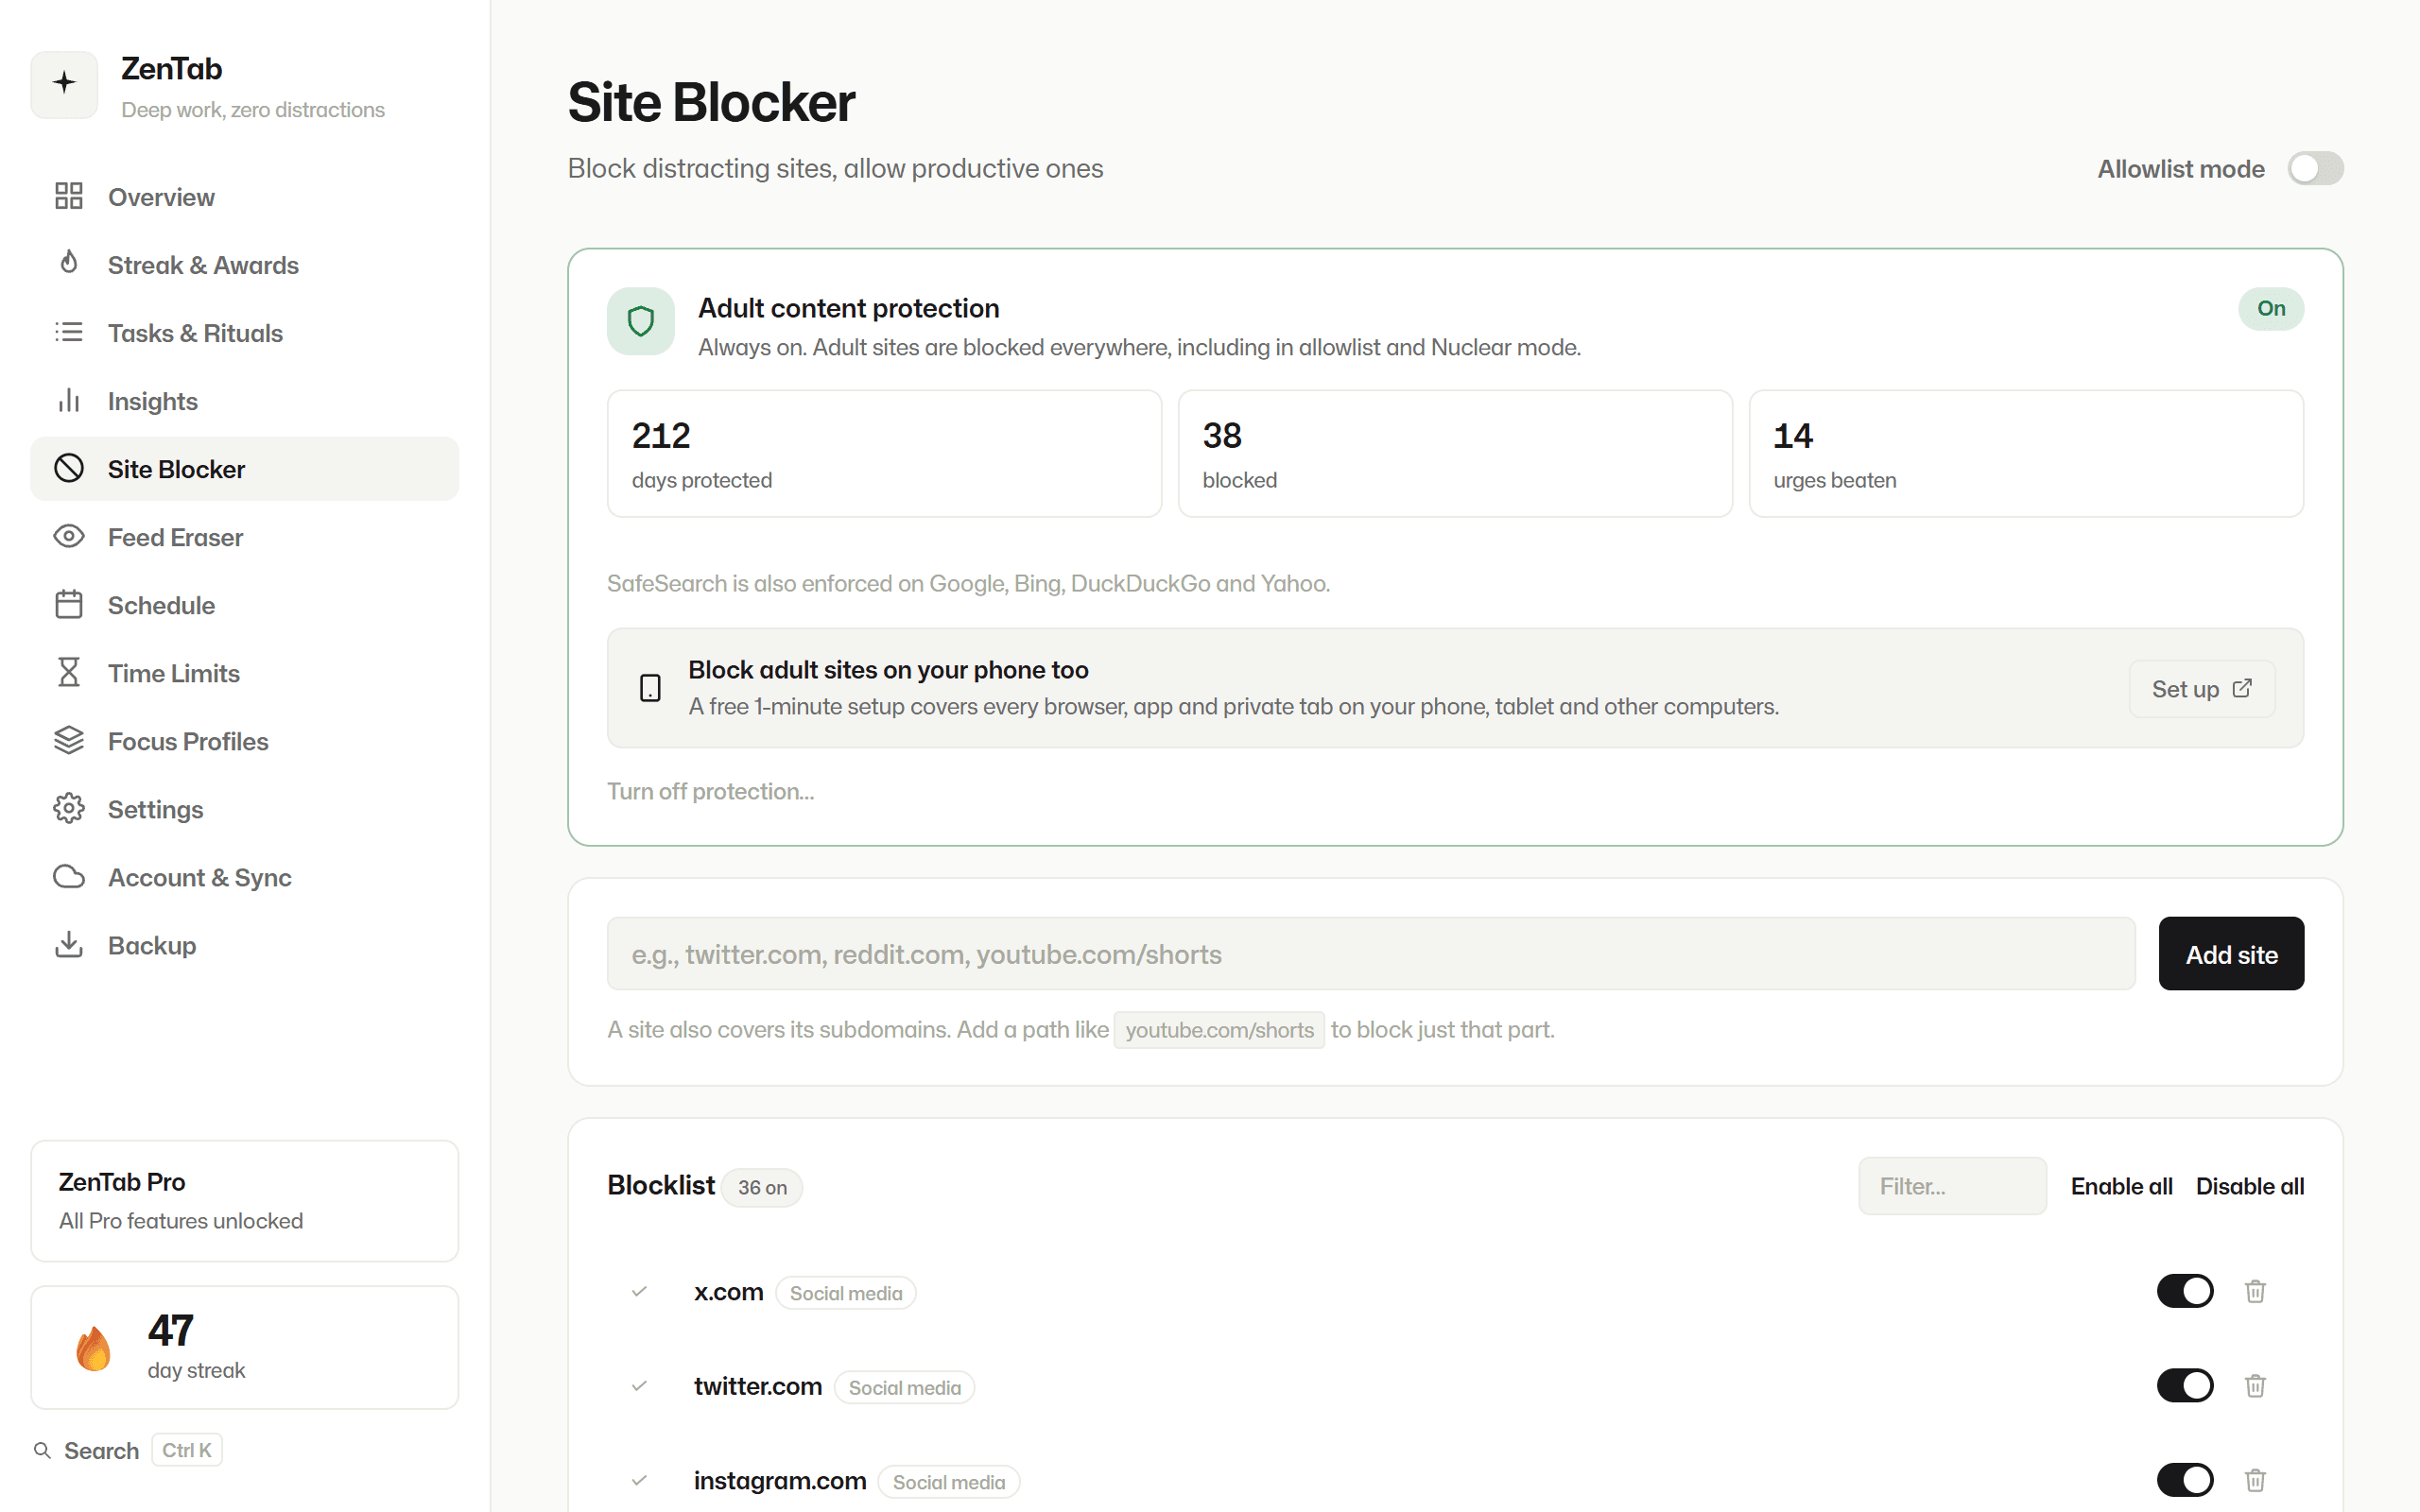Image resolution: width=2420 pixels, height=1512 pixels.
Task: Click the Schedule calendar icon
Action: pyautogui.click(x=69, y=605)
